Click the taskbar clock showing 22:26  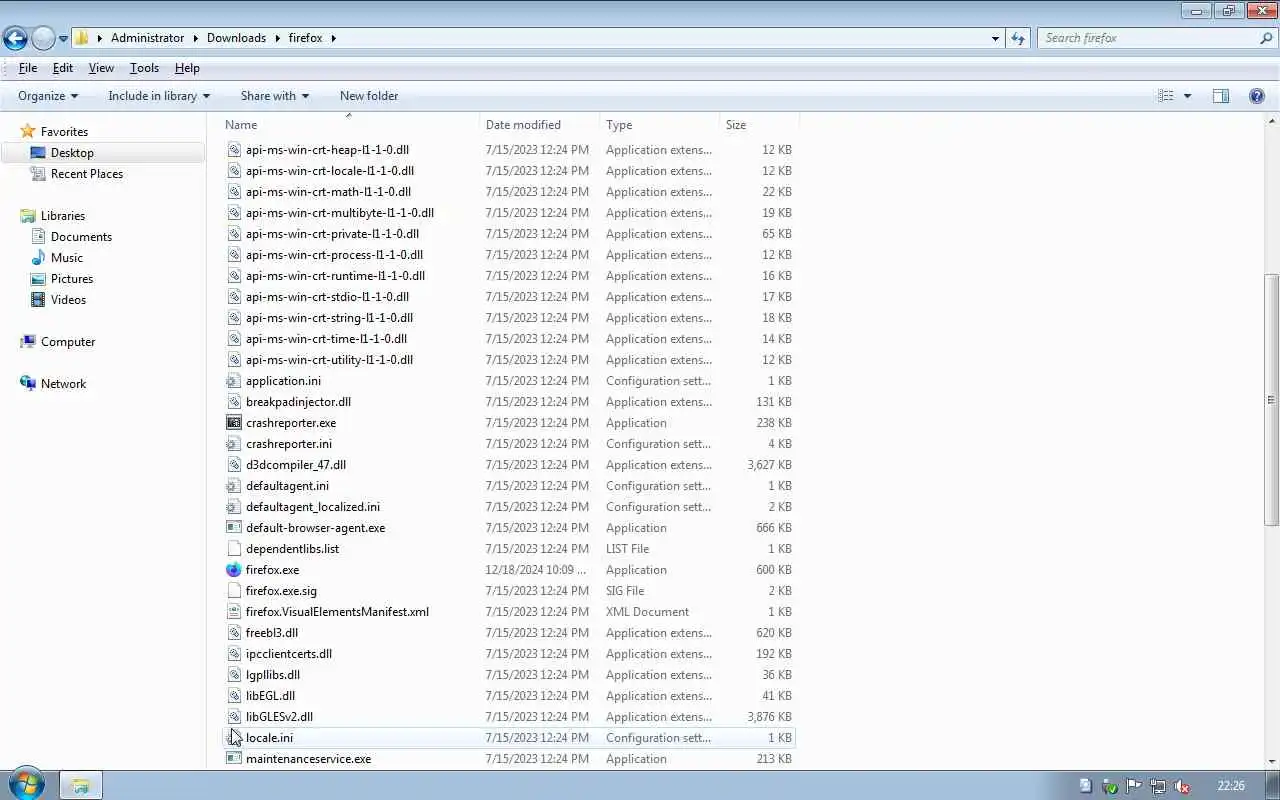1231,786
